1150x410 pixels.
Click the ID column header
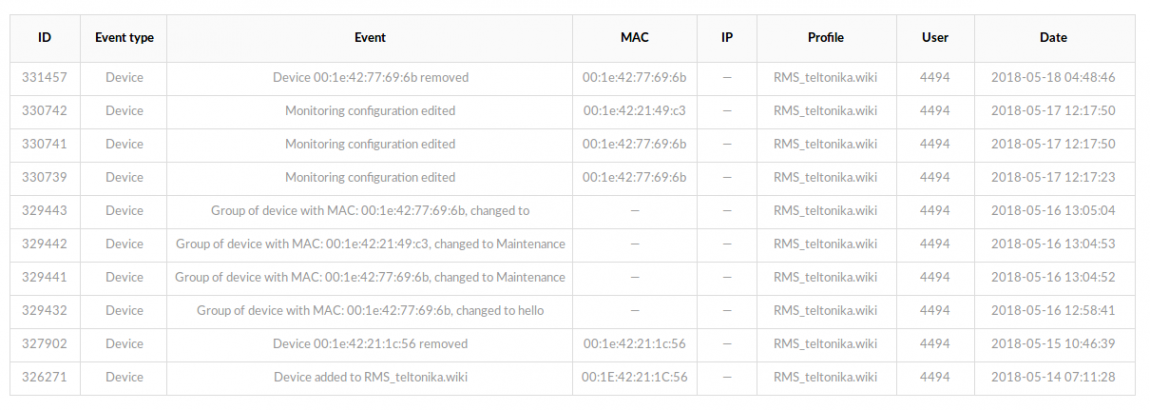click(45, 38)
